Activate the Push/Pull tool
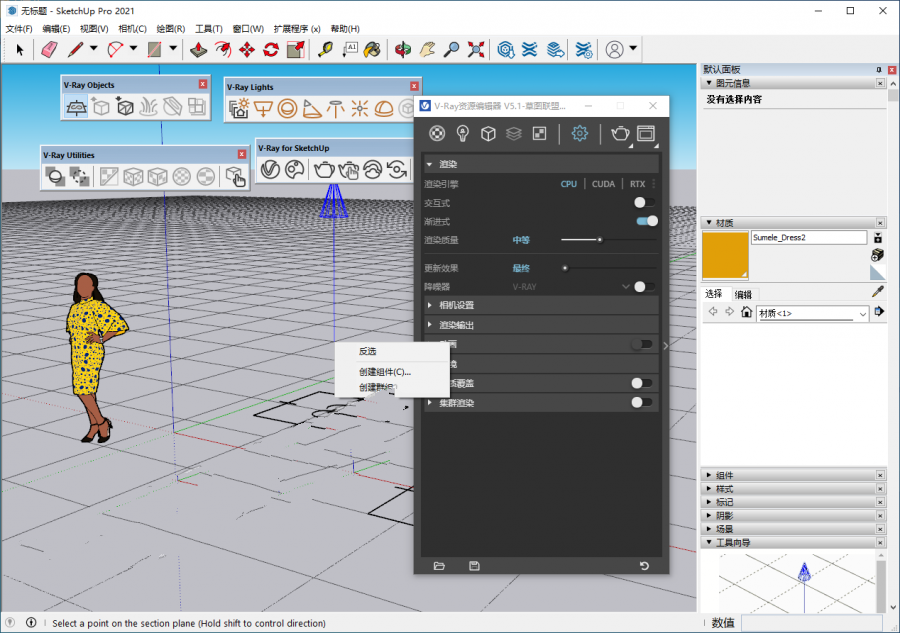This screenshot has height=633, width=900. coord(199,50)
